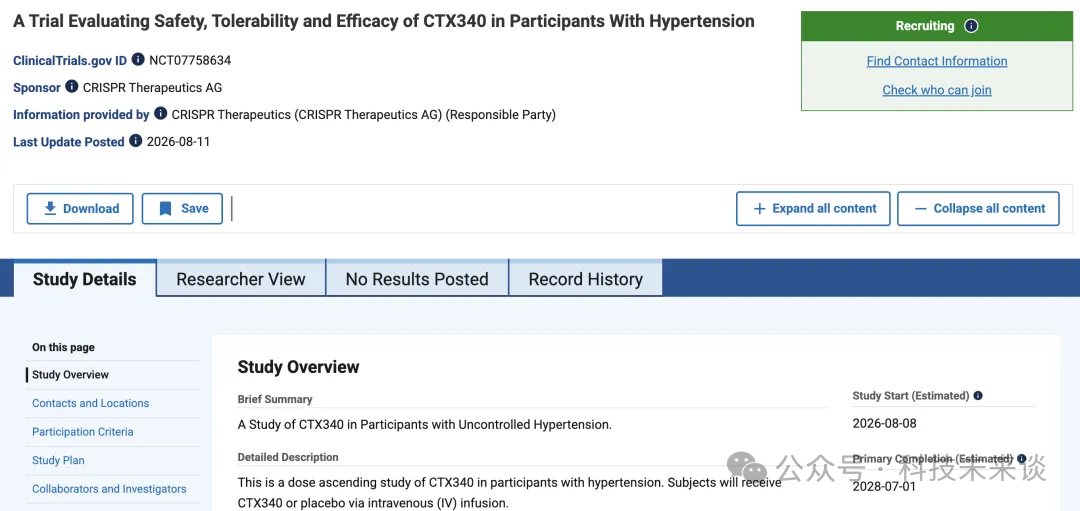Switch to the Researcher View tab

tap(241, 279)
